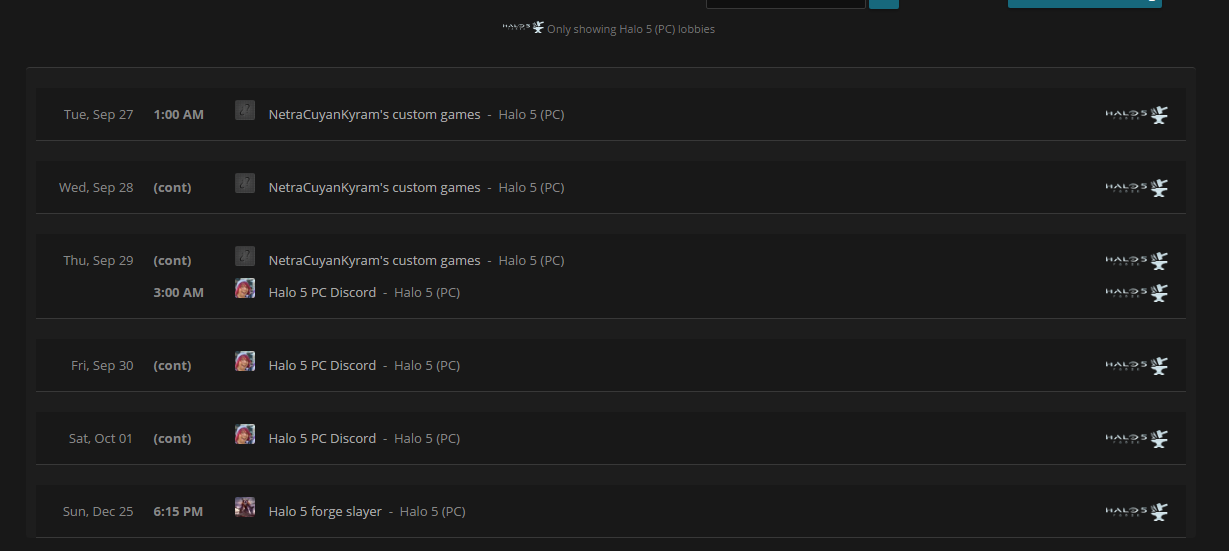
Task: Click Halo 5 (PC) link in the 3:00 AM Discord row
Action: 427,293
